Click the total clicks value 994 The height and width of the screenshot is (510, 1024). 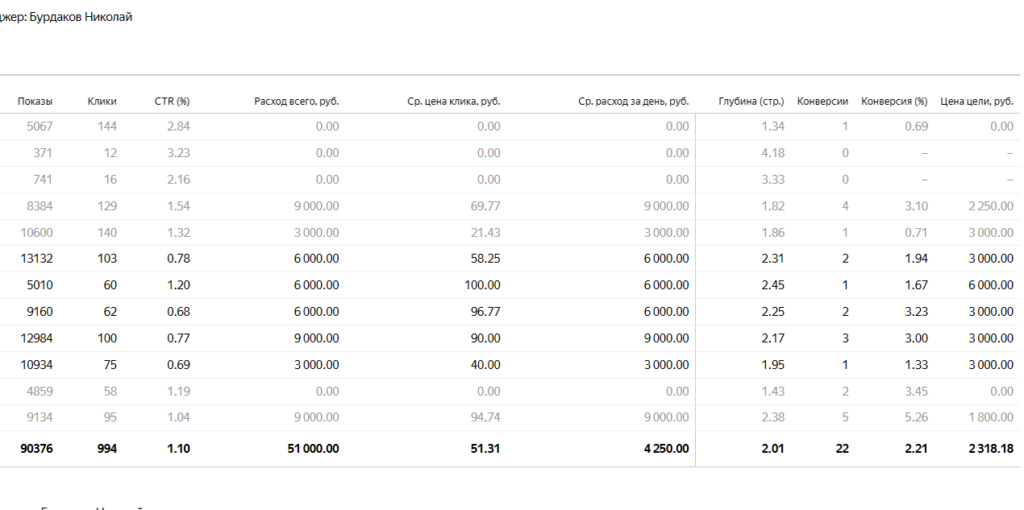[108, 449]
